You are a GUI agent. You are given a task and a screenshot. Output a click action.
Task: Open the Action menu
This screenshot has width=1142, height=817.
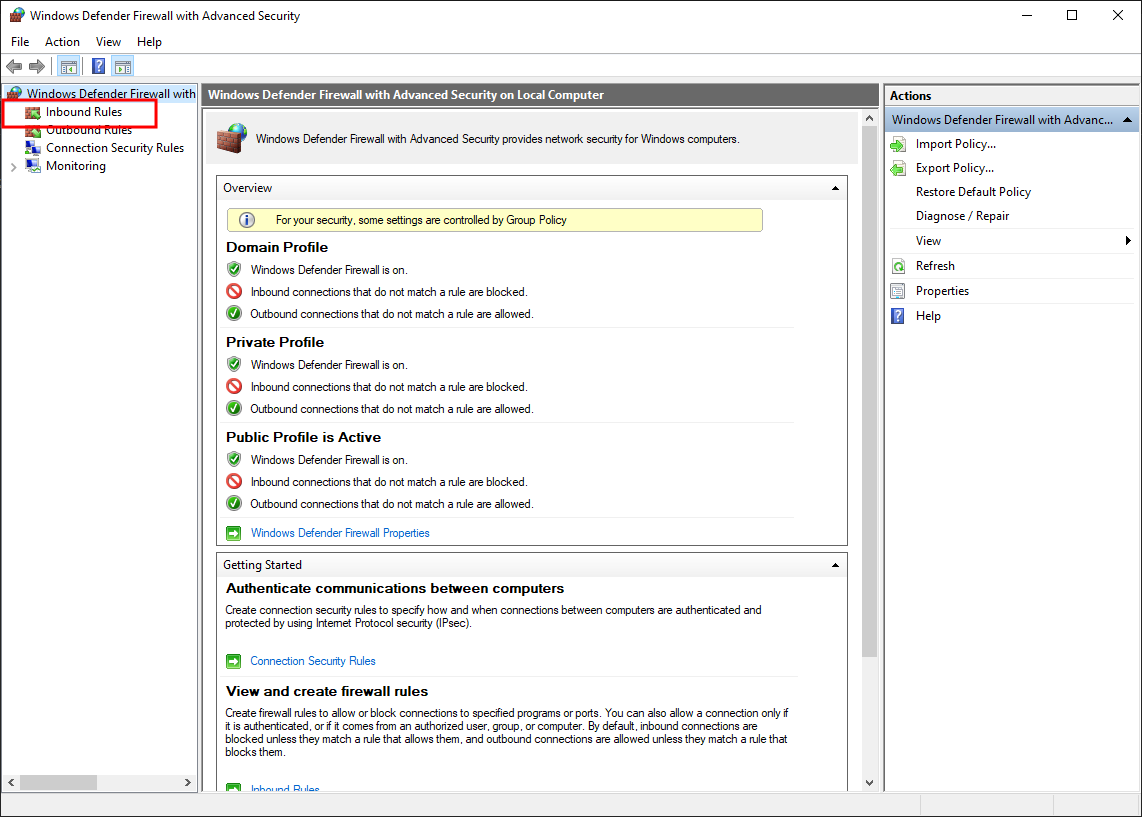(x=62, y=42)
